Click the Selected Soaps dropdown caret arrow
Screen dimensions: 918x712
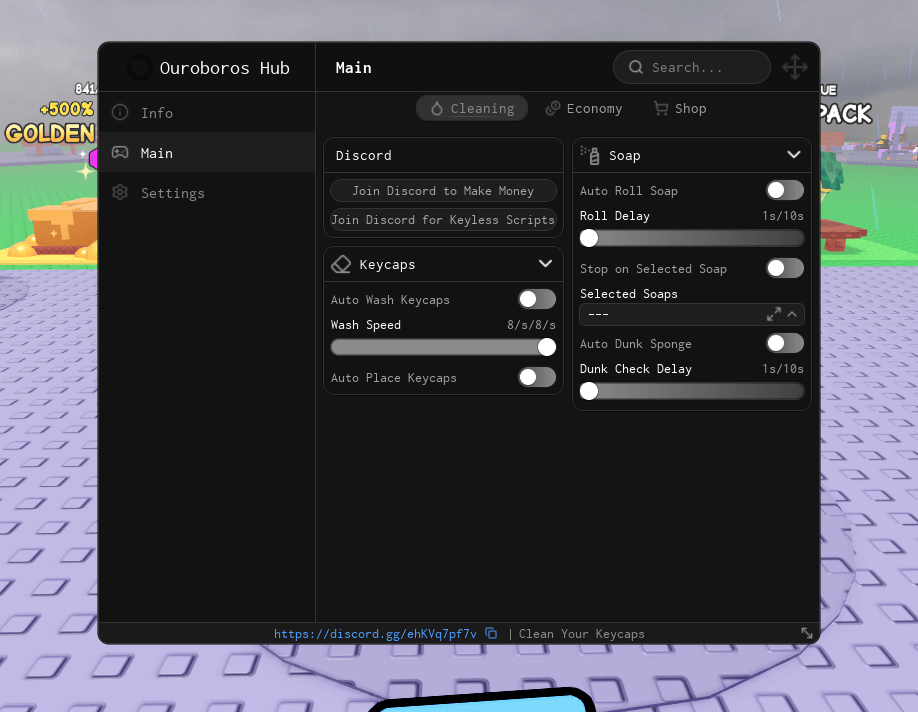792,314
